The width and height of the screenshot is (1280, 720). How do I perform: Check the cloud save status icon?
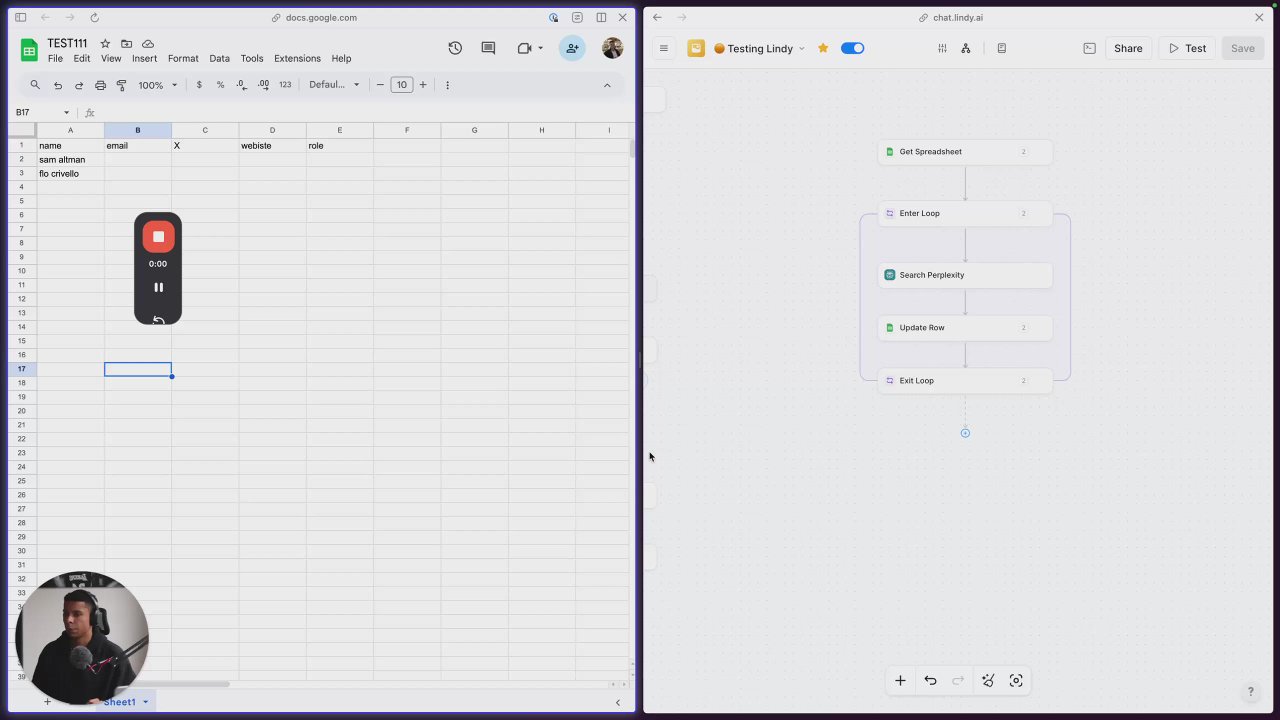tap(148, 44)
